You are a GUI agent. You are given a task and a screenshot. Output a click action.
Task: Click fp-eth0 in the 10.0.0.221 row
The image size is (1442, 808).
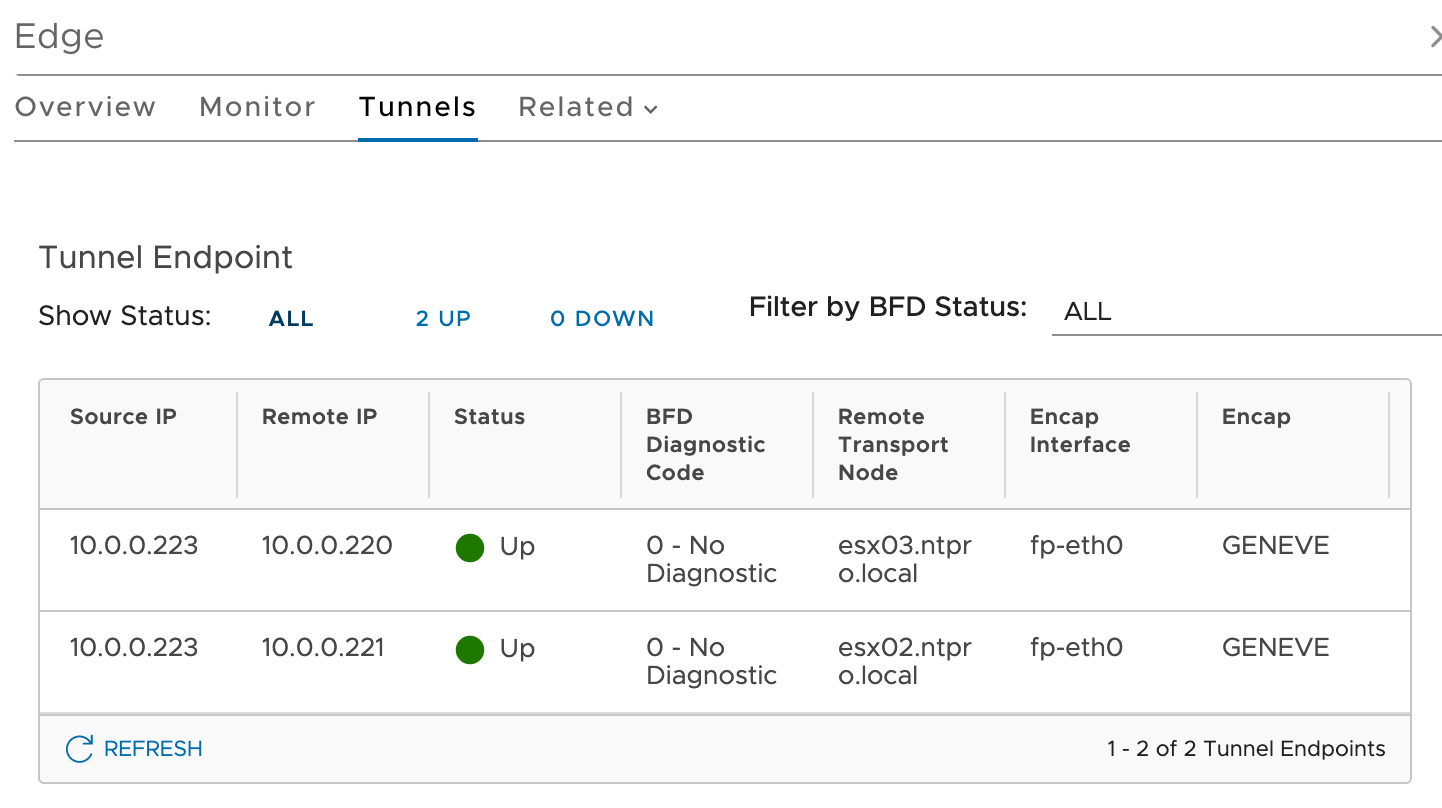[x=1076, y=648]
